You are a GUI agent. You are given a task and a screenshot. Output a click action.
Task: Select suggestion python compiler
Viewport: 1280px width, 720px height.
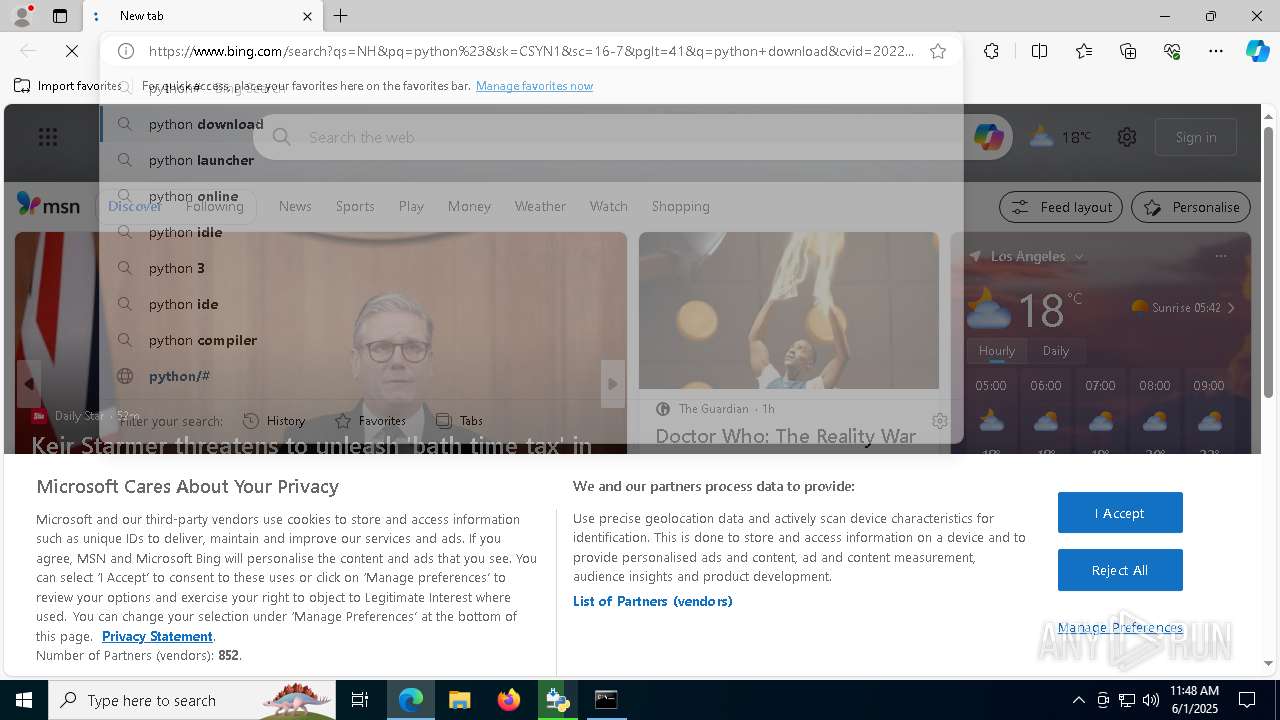click(531, 340)
